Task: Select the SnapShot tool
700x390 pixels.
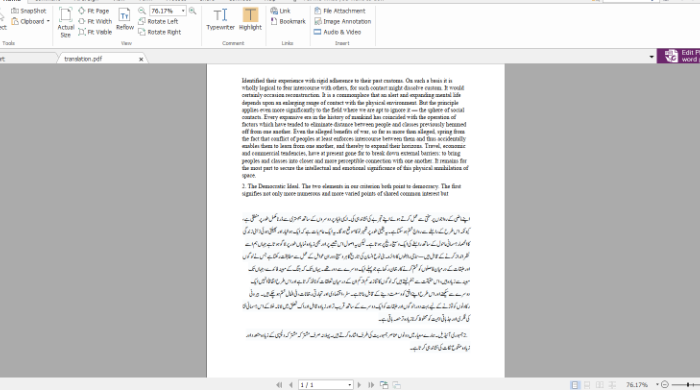Action: click(x=29, y=11)
